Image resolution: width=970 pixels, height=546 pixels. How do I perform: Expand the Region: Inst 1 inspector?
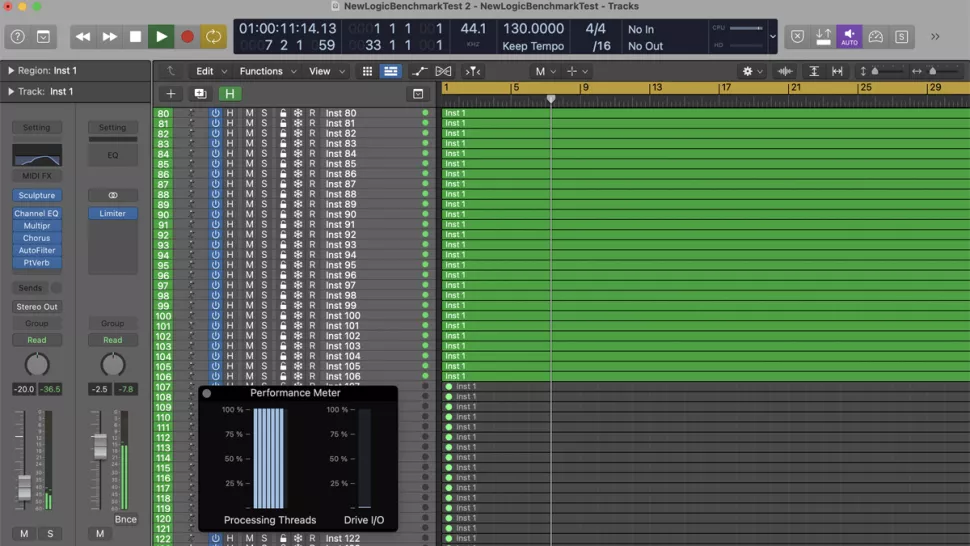11,71
